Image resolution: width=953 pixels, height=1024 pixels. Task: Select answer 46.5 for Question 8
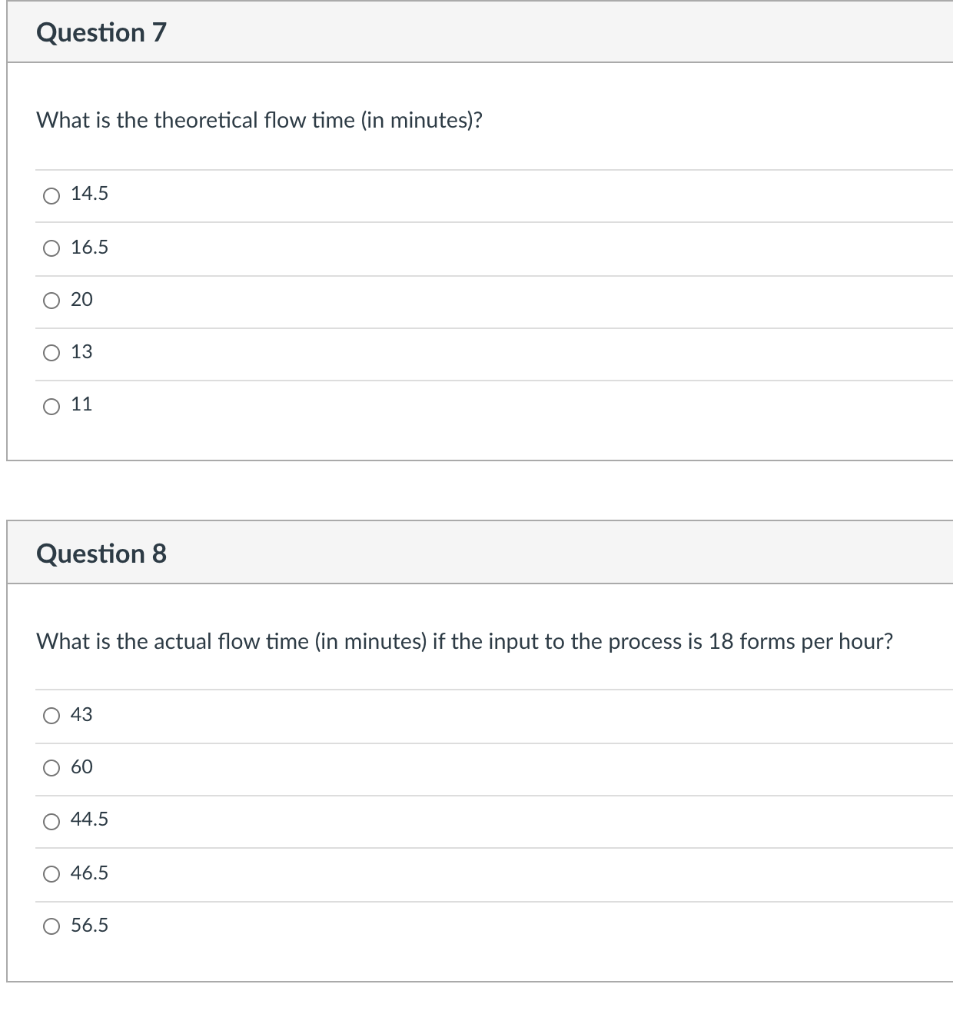(x=50, y=873)
